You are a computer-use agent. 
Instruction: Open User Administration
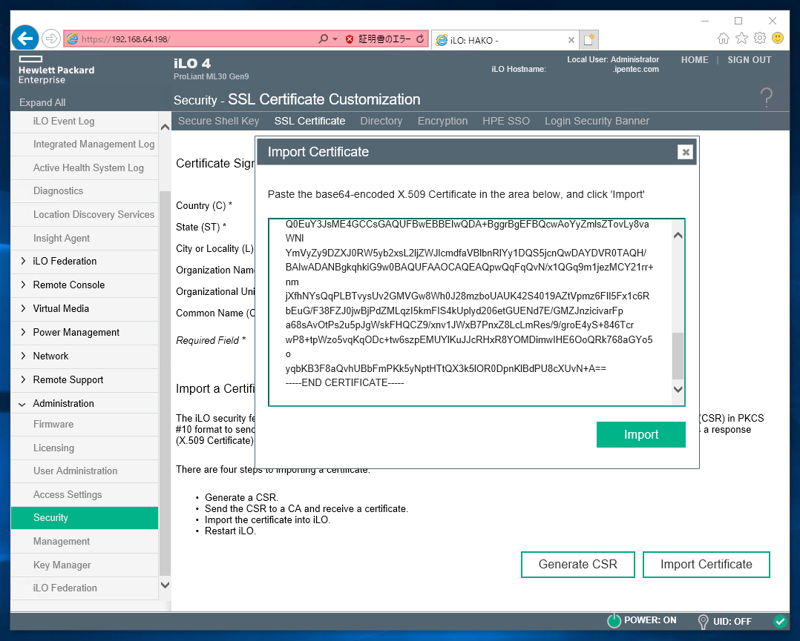(x=85, y=471)
